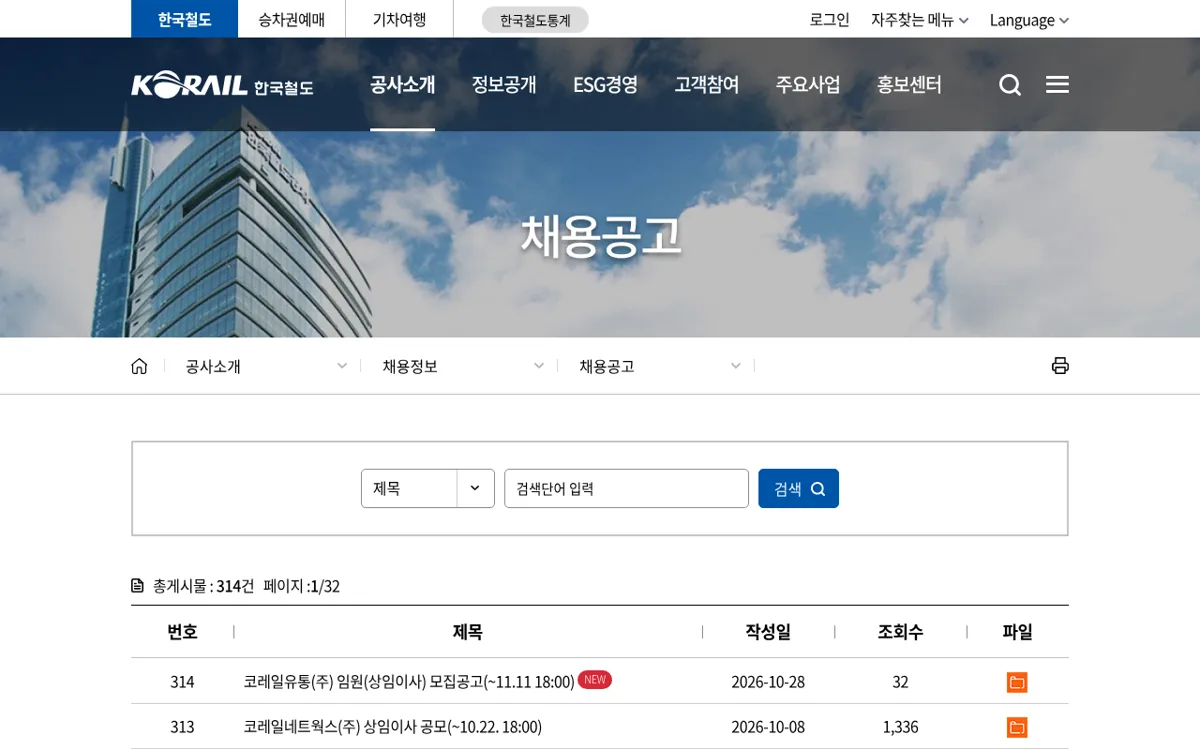Click the 총게시물 : 314건 count text
The width and height of the screenshot is (1200, 750).
203,586
